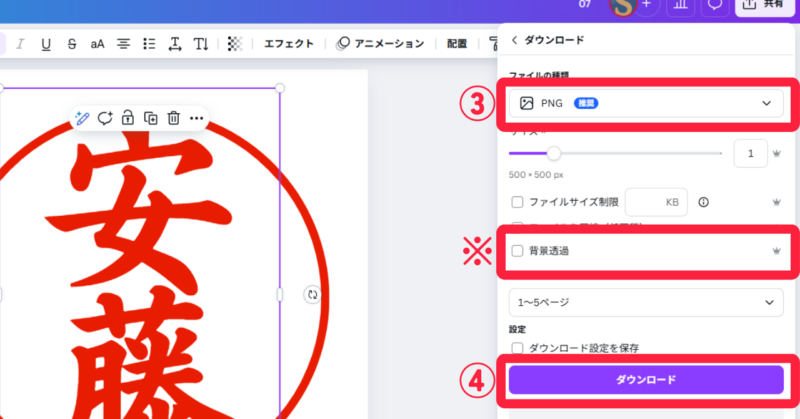800x419 pixels.
Task: Open the letter and line spacing options
Action: pyautogui.click(x=175, y=44)
